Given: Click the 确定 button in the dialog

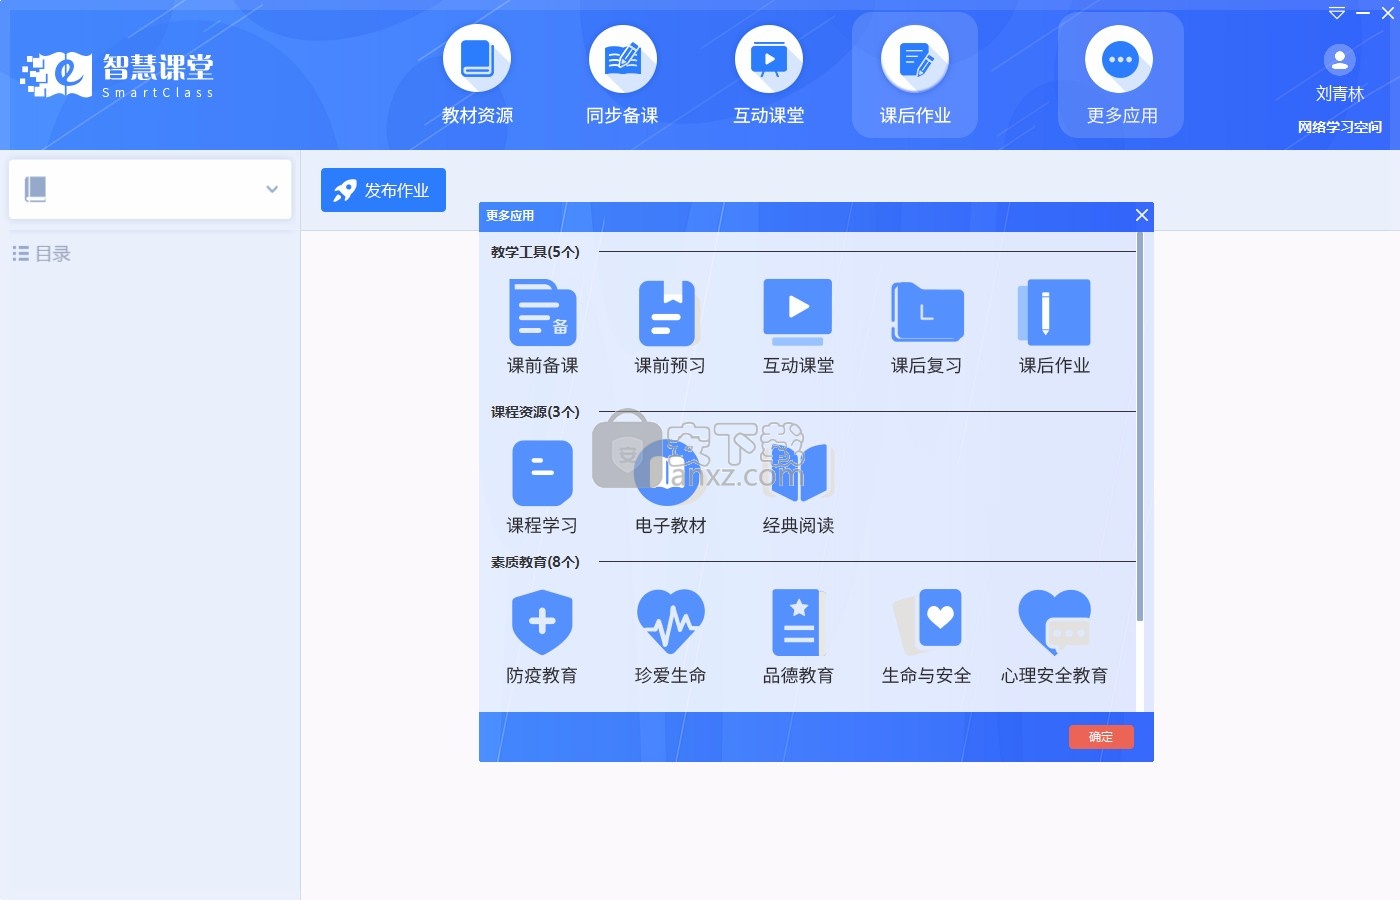Looking at the screenshot, I should pos(1101,737).
